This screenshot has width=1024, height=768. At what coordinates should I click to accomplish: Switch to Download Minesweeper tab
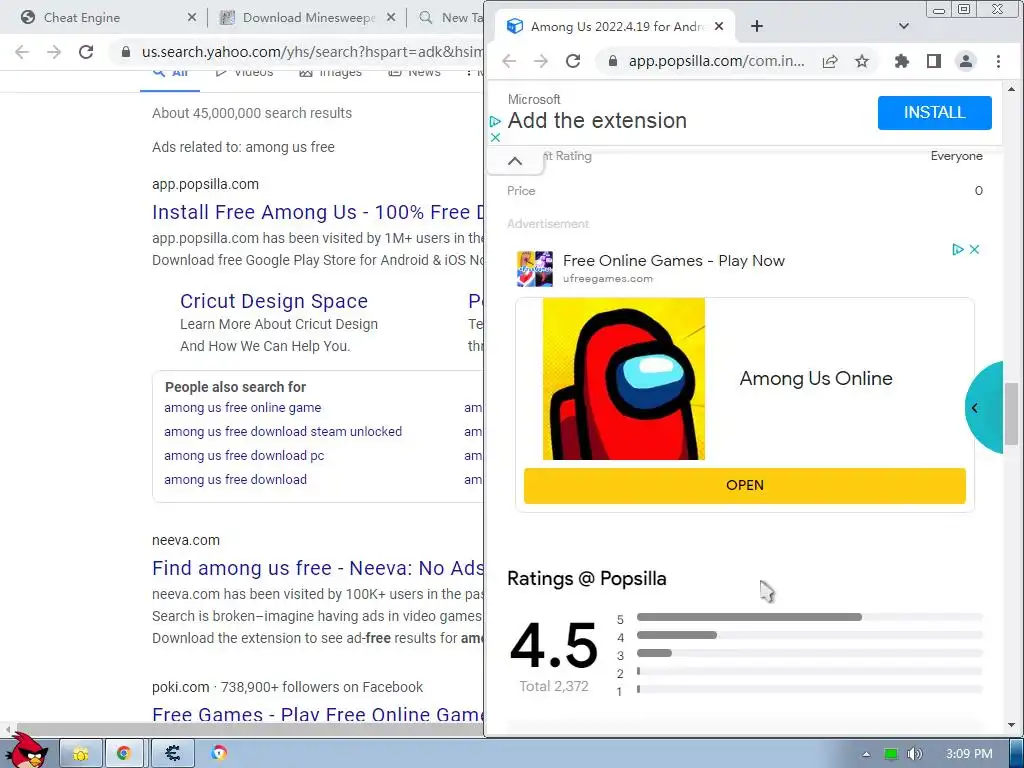click(308, 18)
